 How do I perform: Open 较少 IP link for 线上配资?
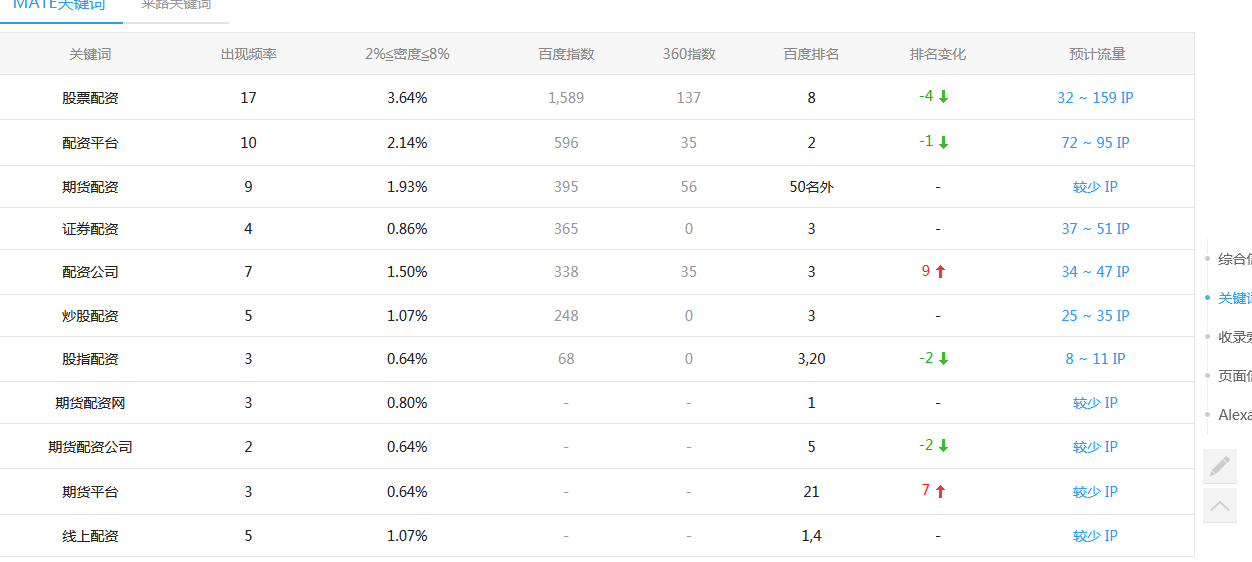pyautogui.click(x=1095, y=536)
